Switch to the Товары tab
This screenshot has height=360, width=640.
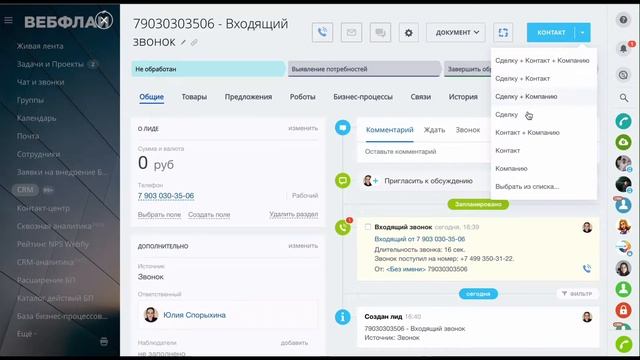coord(194,97)
